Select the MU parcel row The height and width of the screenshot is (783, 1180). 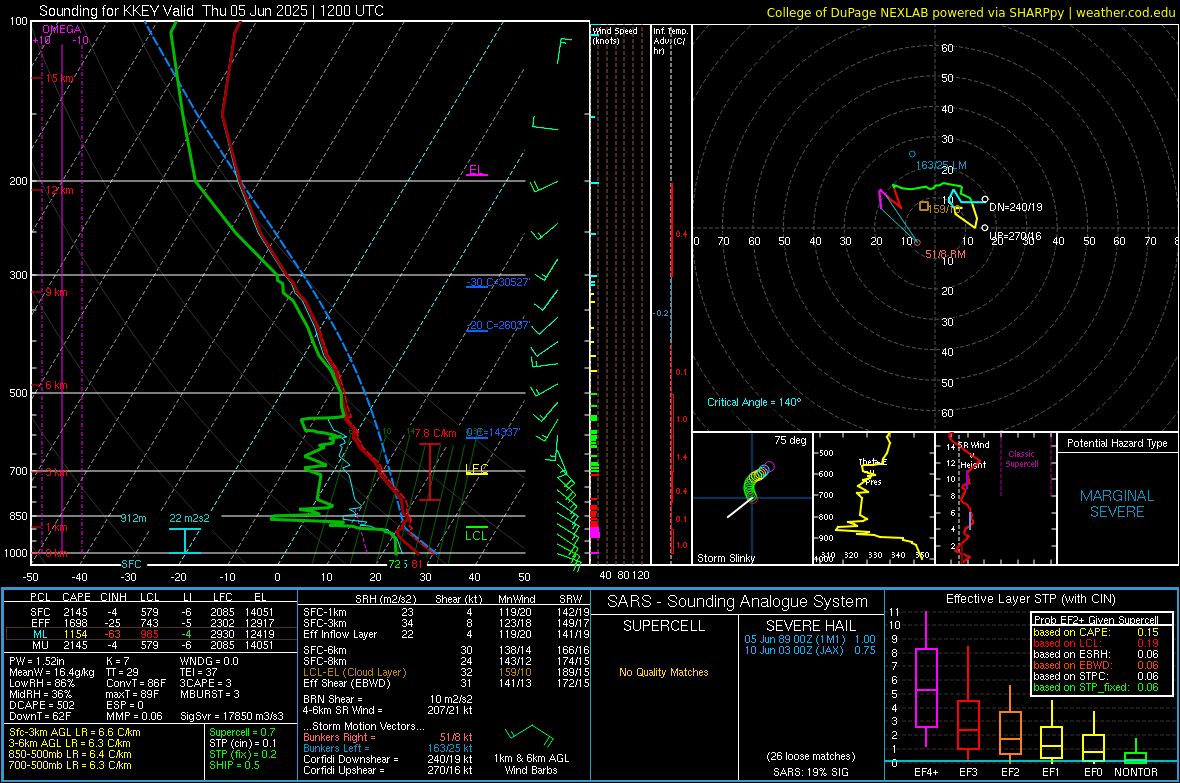151,644
